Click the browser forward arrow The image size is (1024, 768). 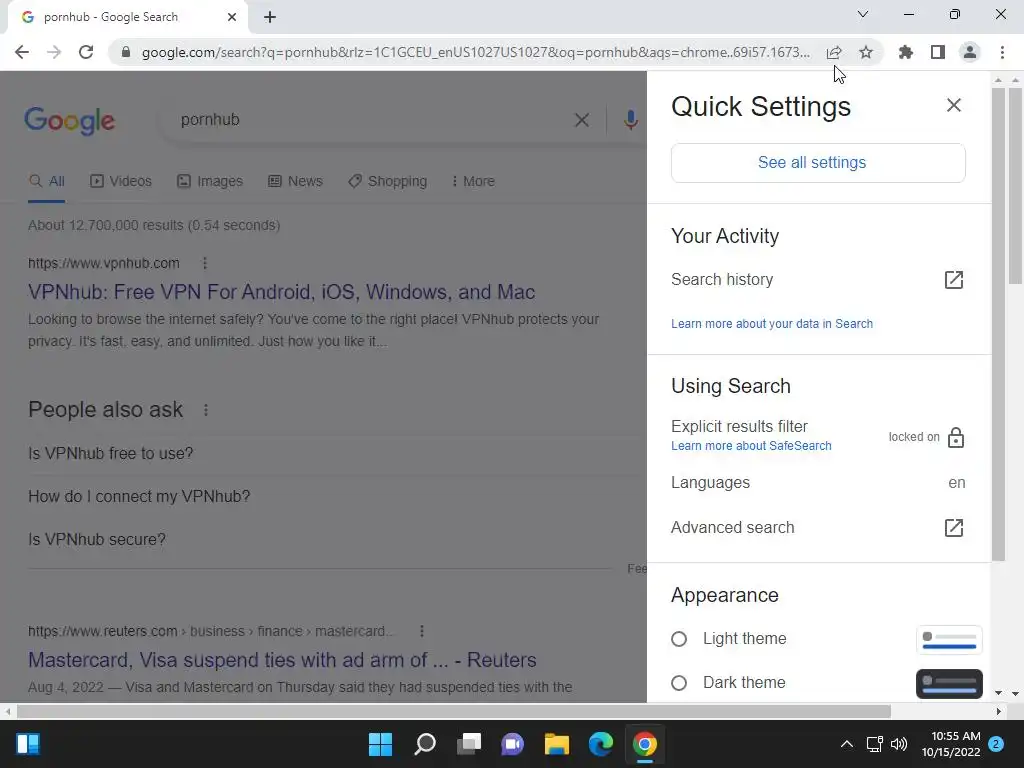(54, 52)
